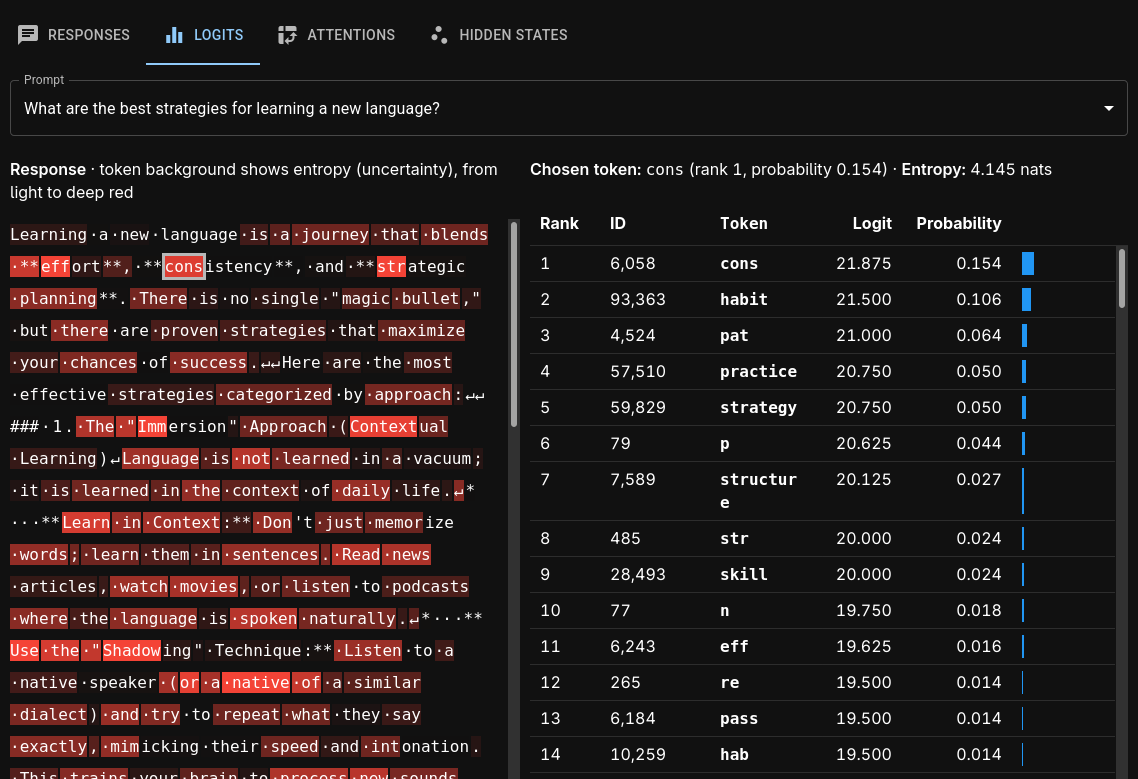Click the Probability column header
The height and width of the screenshot is (779, 1138).
958,224
